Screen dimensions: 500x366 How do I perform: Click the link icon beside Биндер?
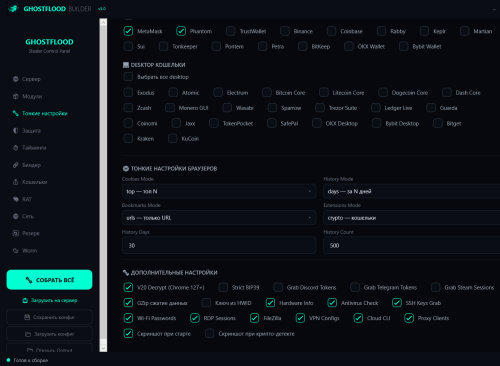(16, 165)
